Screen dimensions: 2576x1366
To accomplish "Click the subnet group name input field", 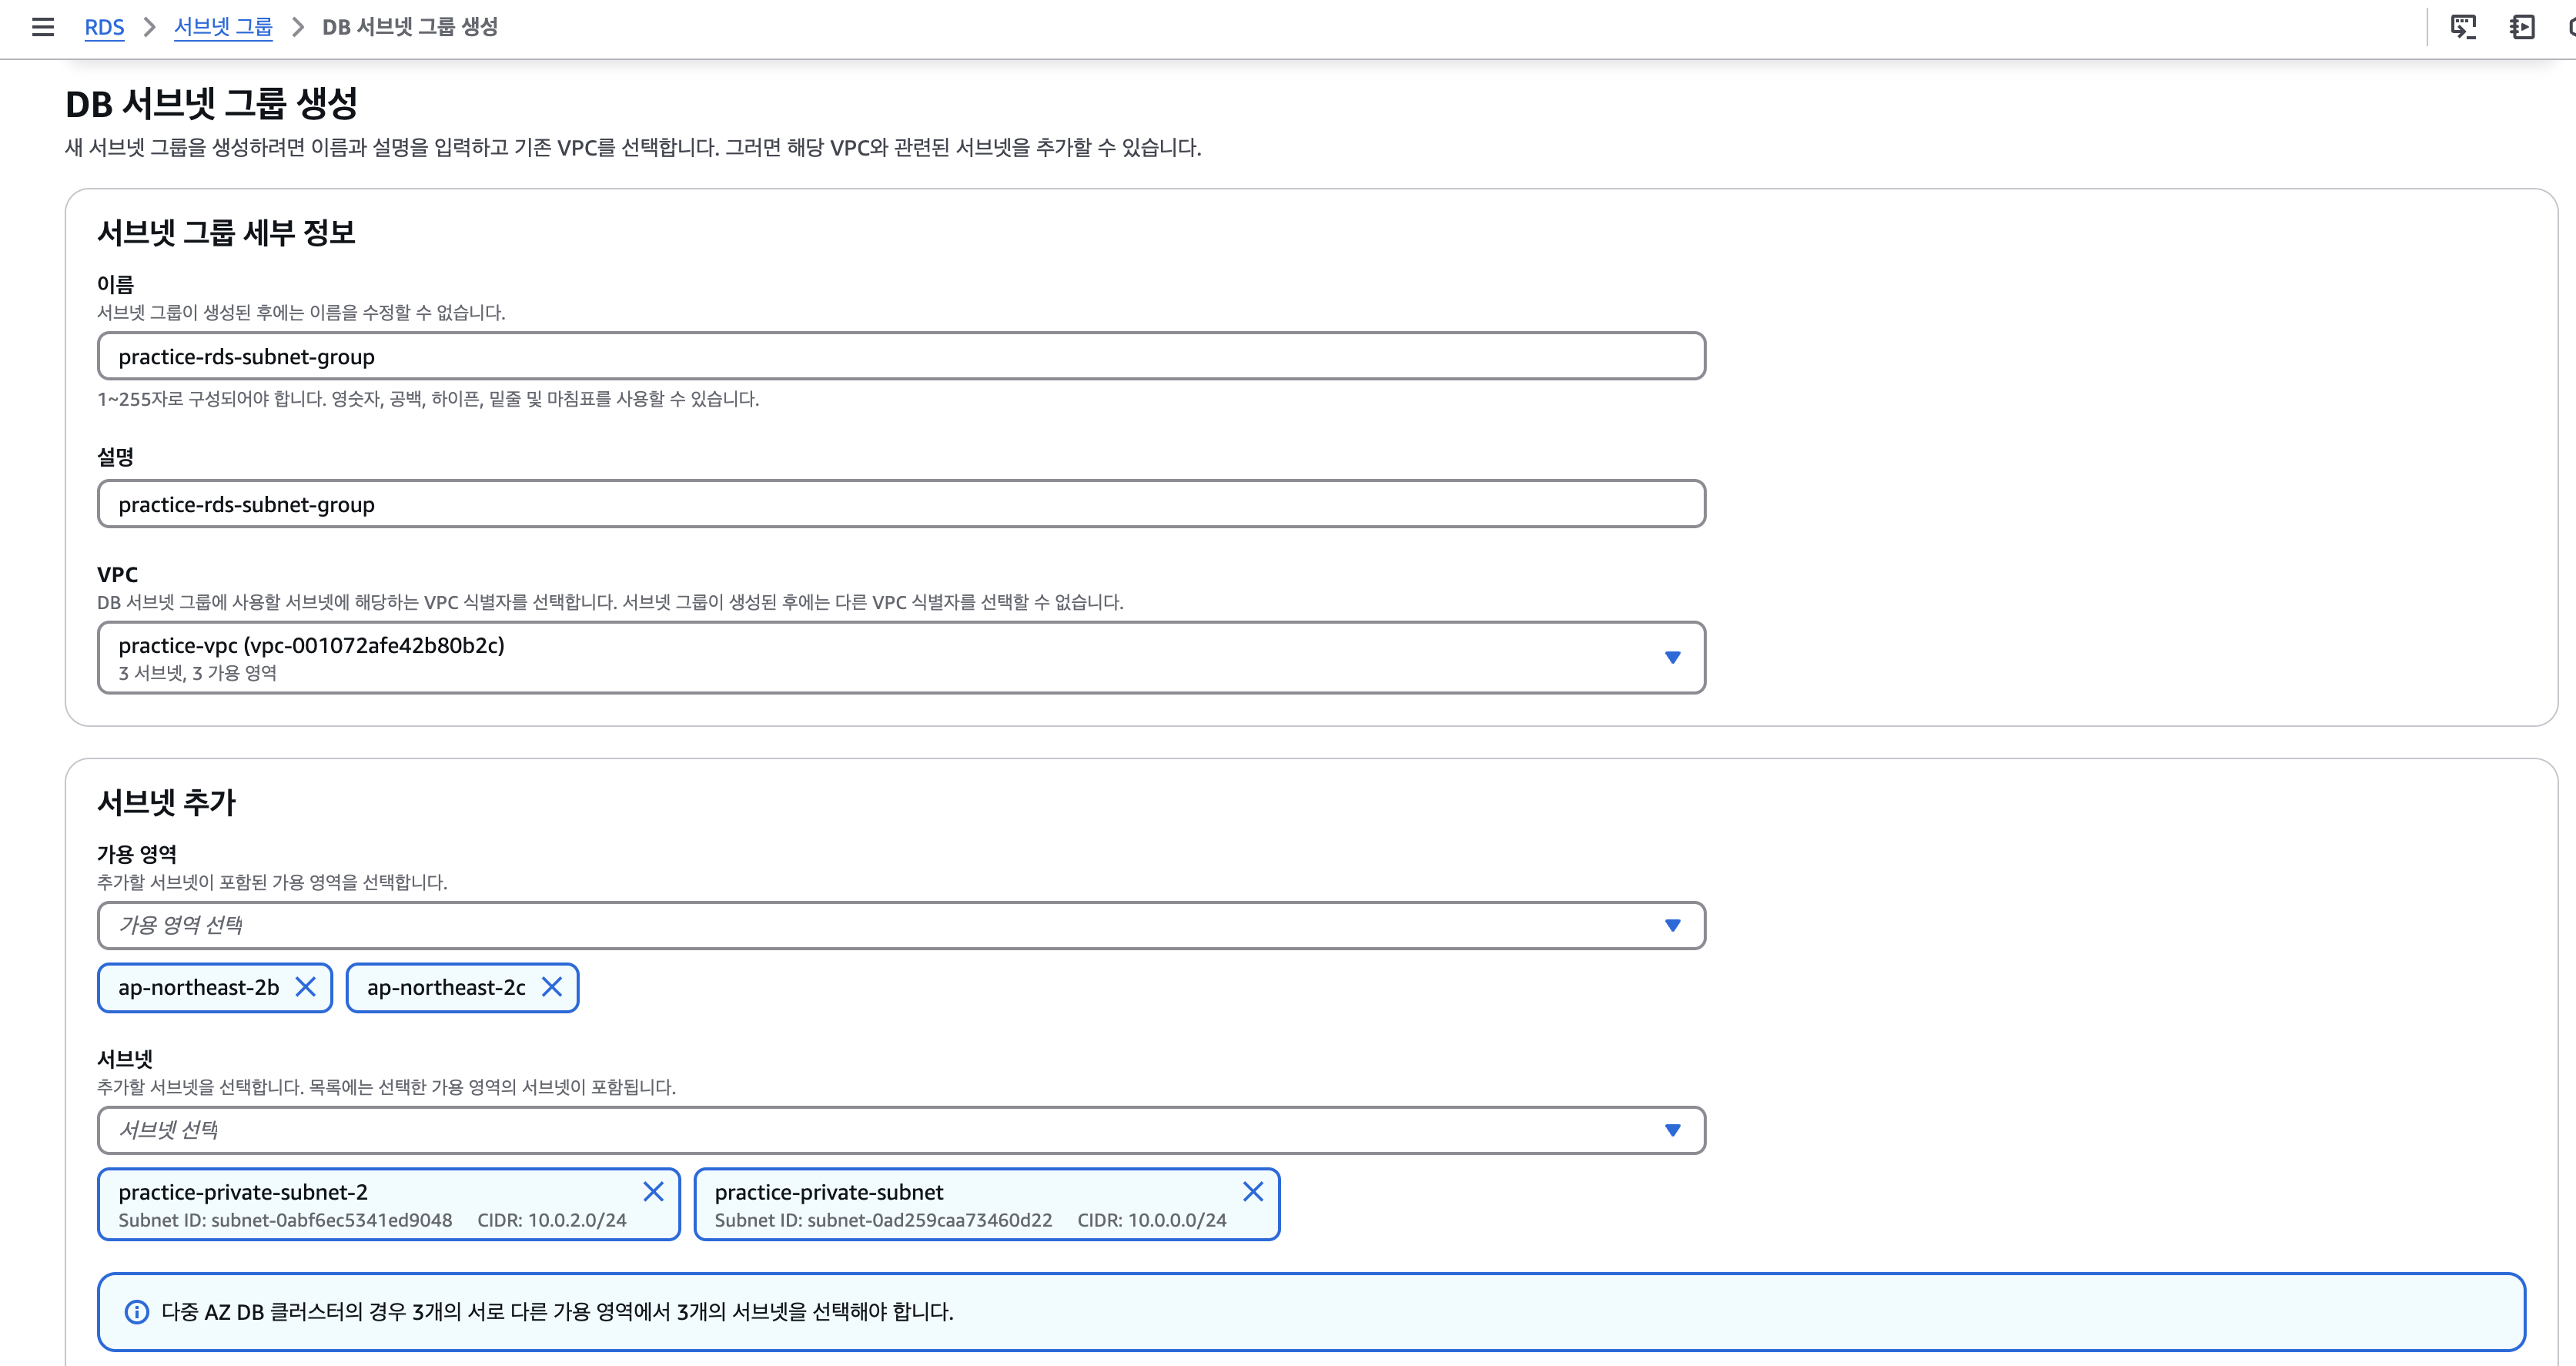I will pos(900,357).
